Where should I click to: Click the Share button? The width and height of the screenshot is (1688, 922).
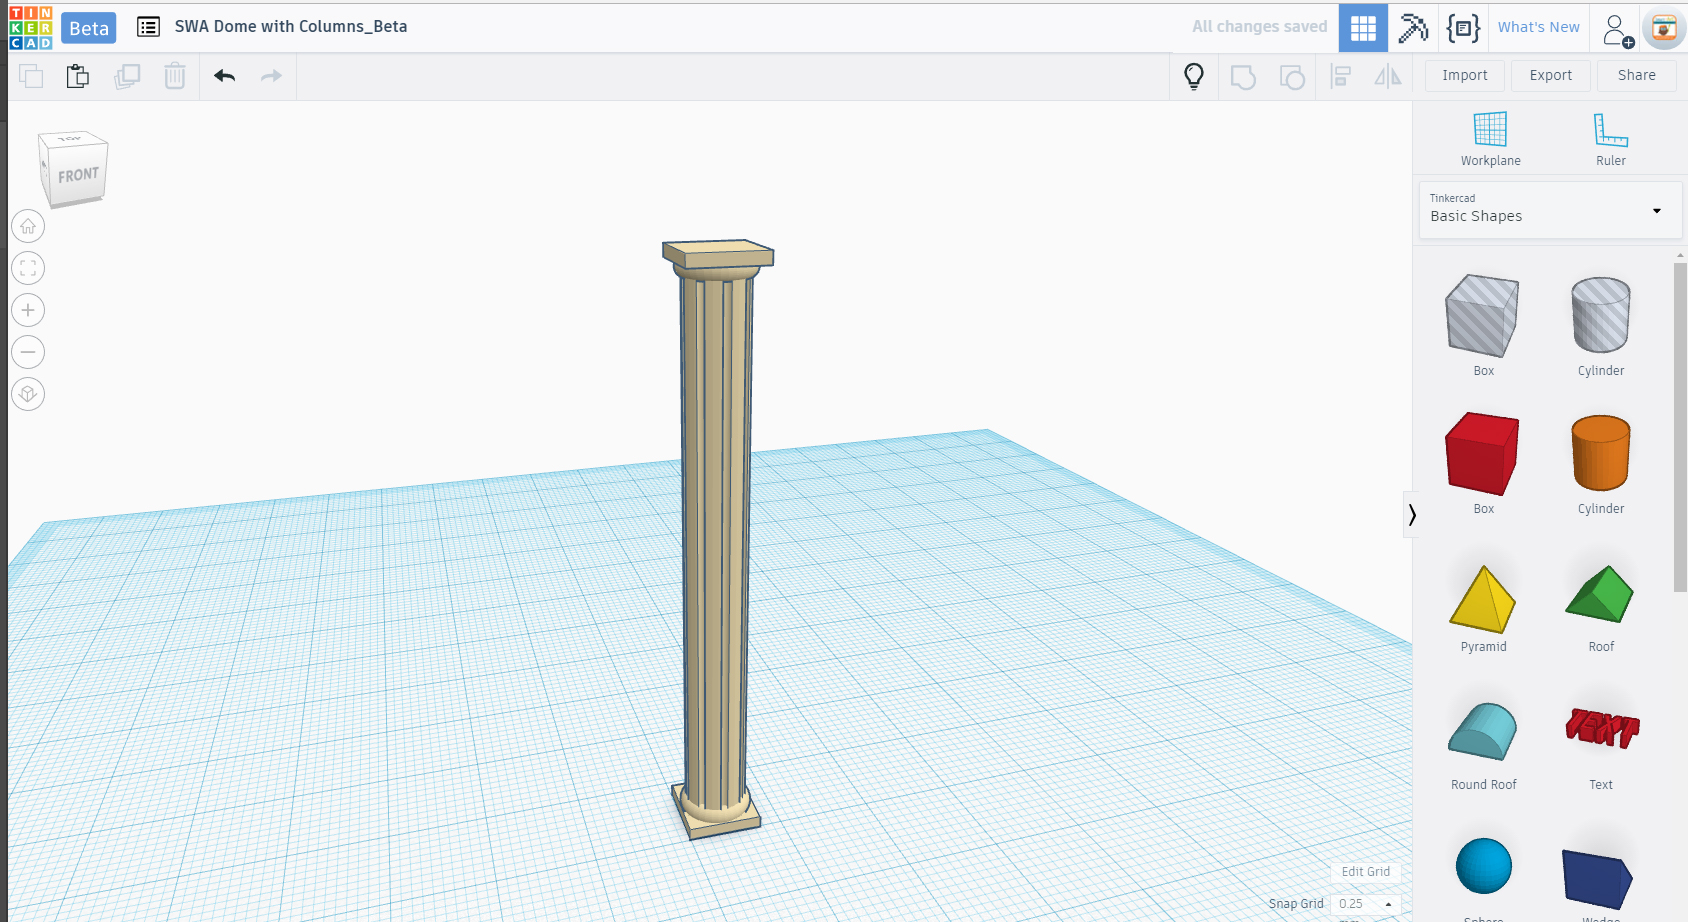tap(1637, 75)
